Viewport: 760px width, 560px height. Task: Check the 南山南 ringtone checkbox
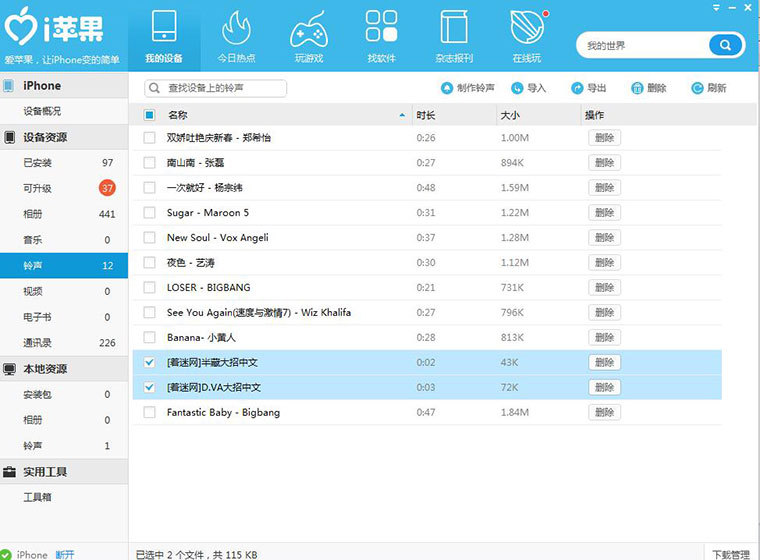[149, 162]
